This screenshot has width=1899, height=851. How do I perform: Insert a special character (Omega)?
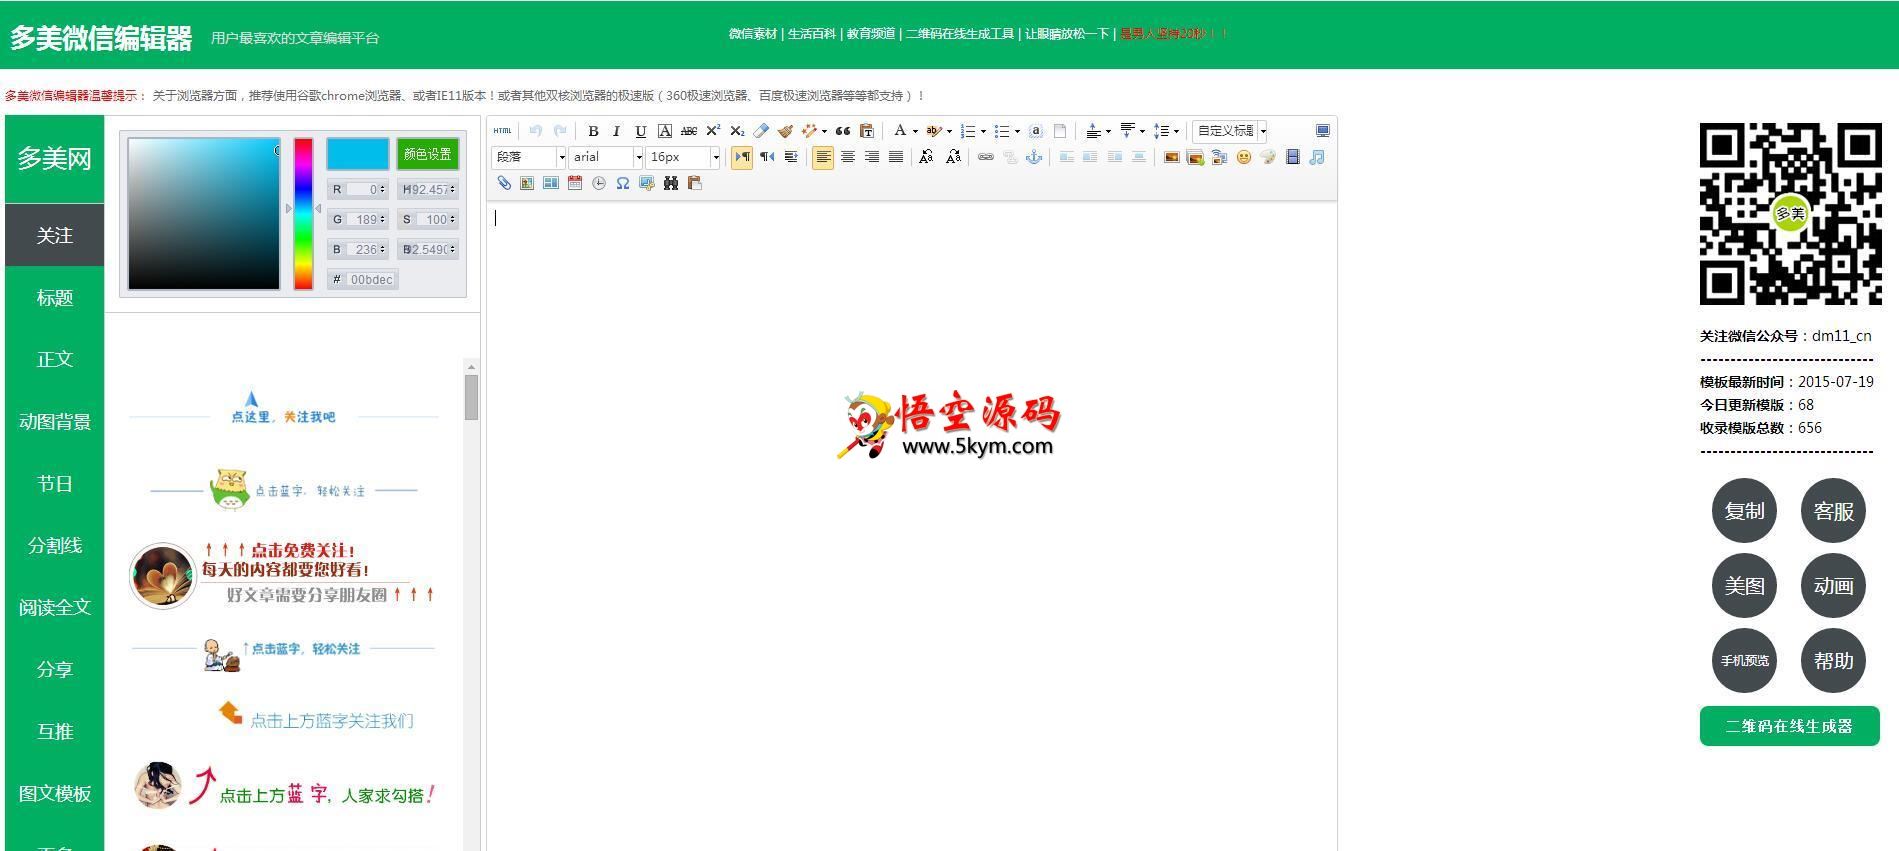point(623,183)
